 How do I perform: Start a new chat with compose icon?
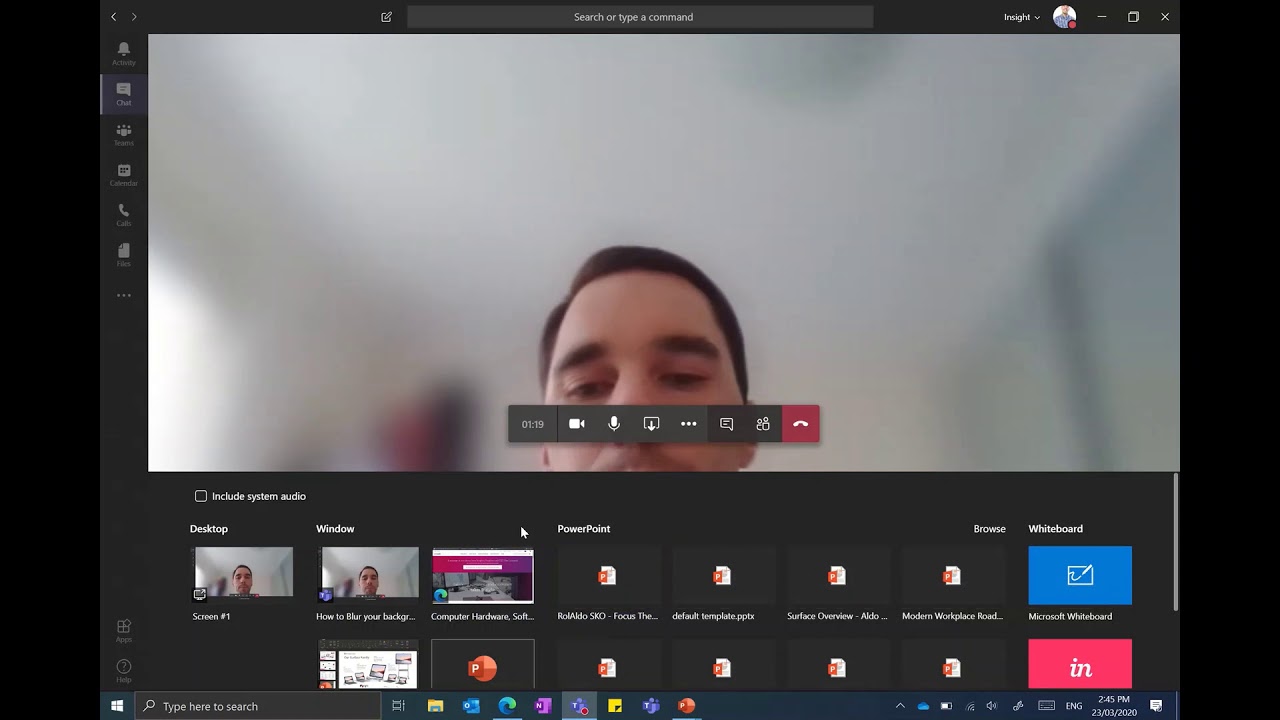click(386, 17)
